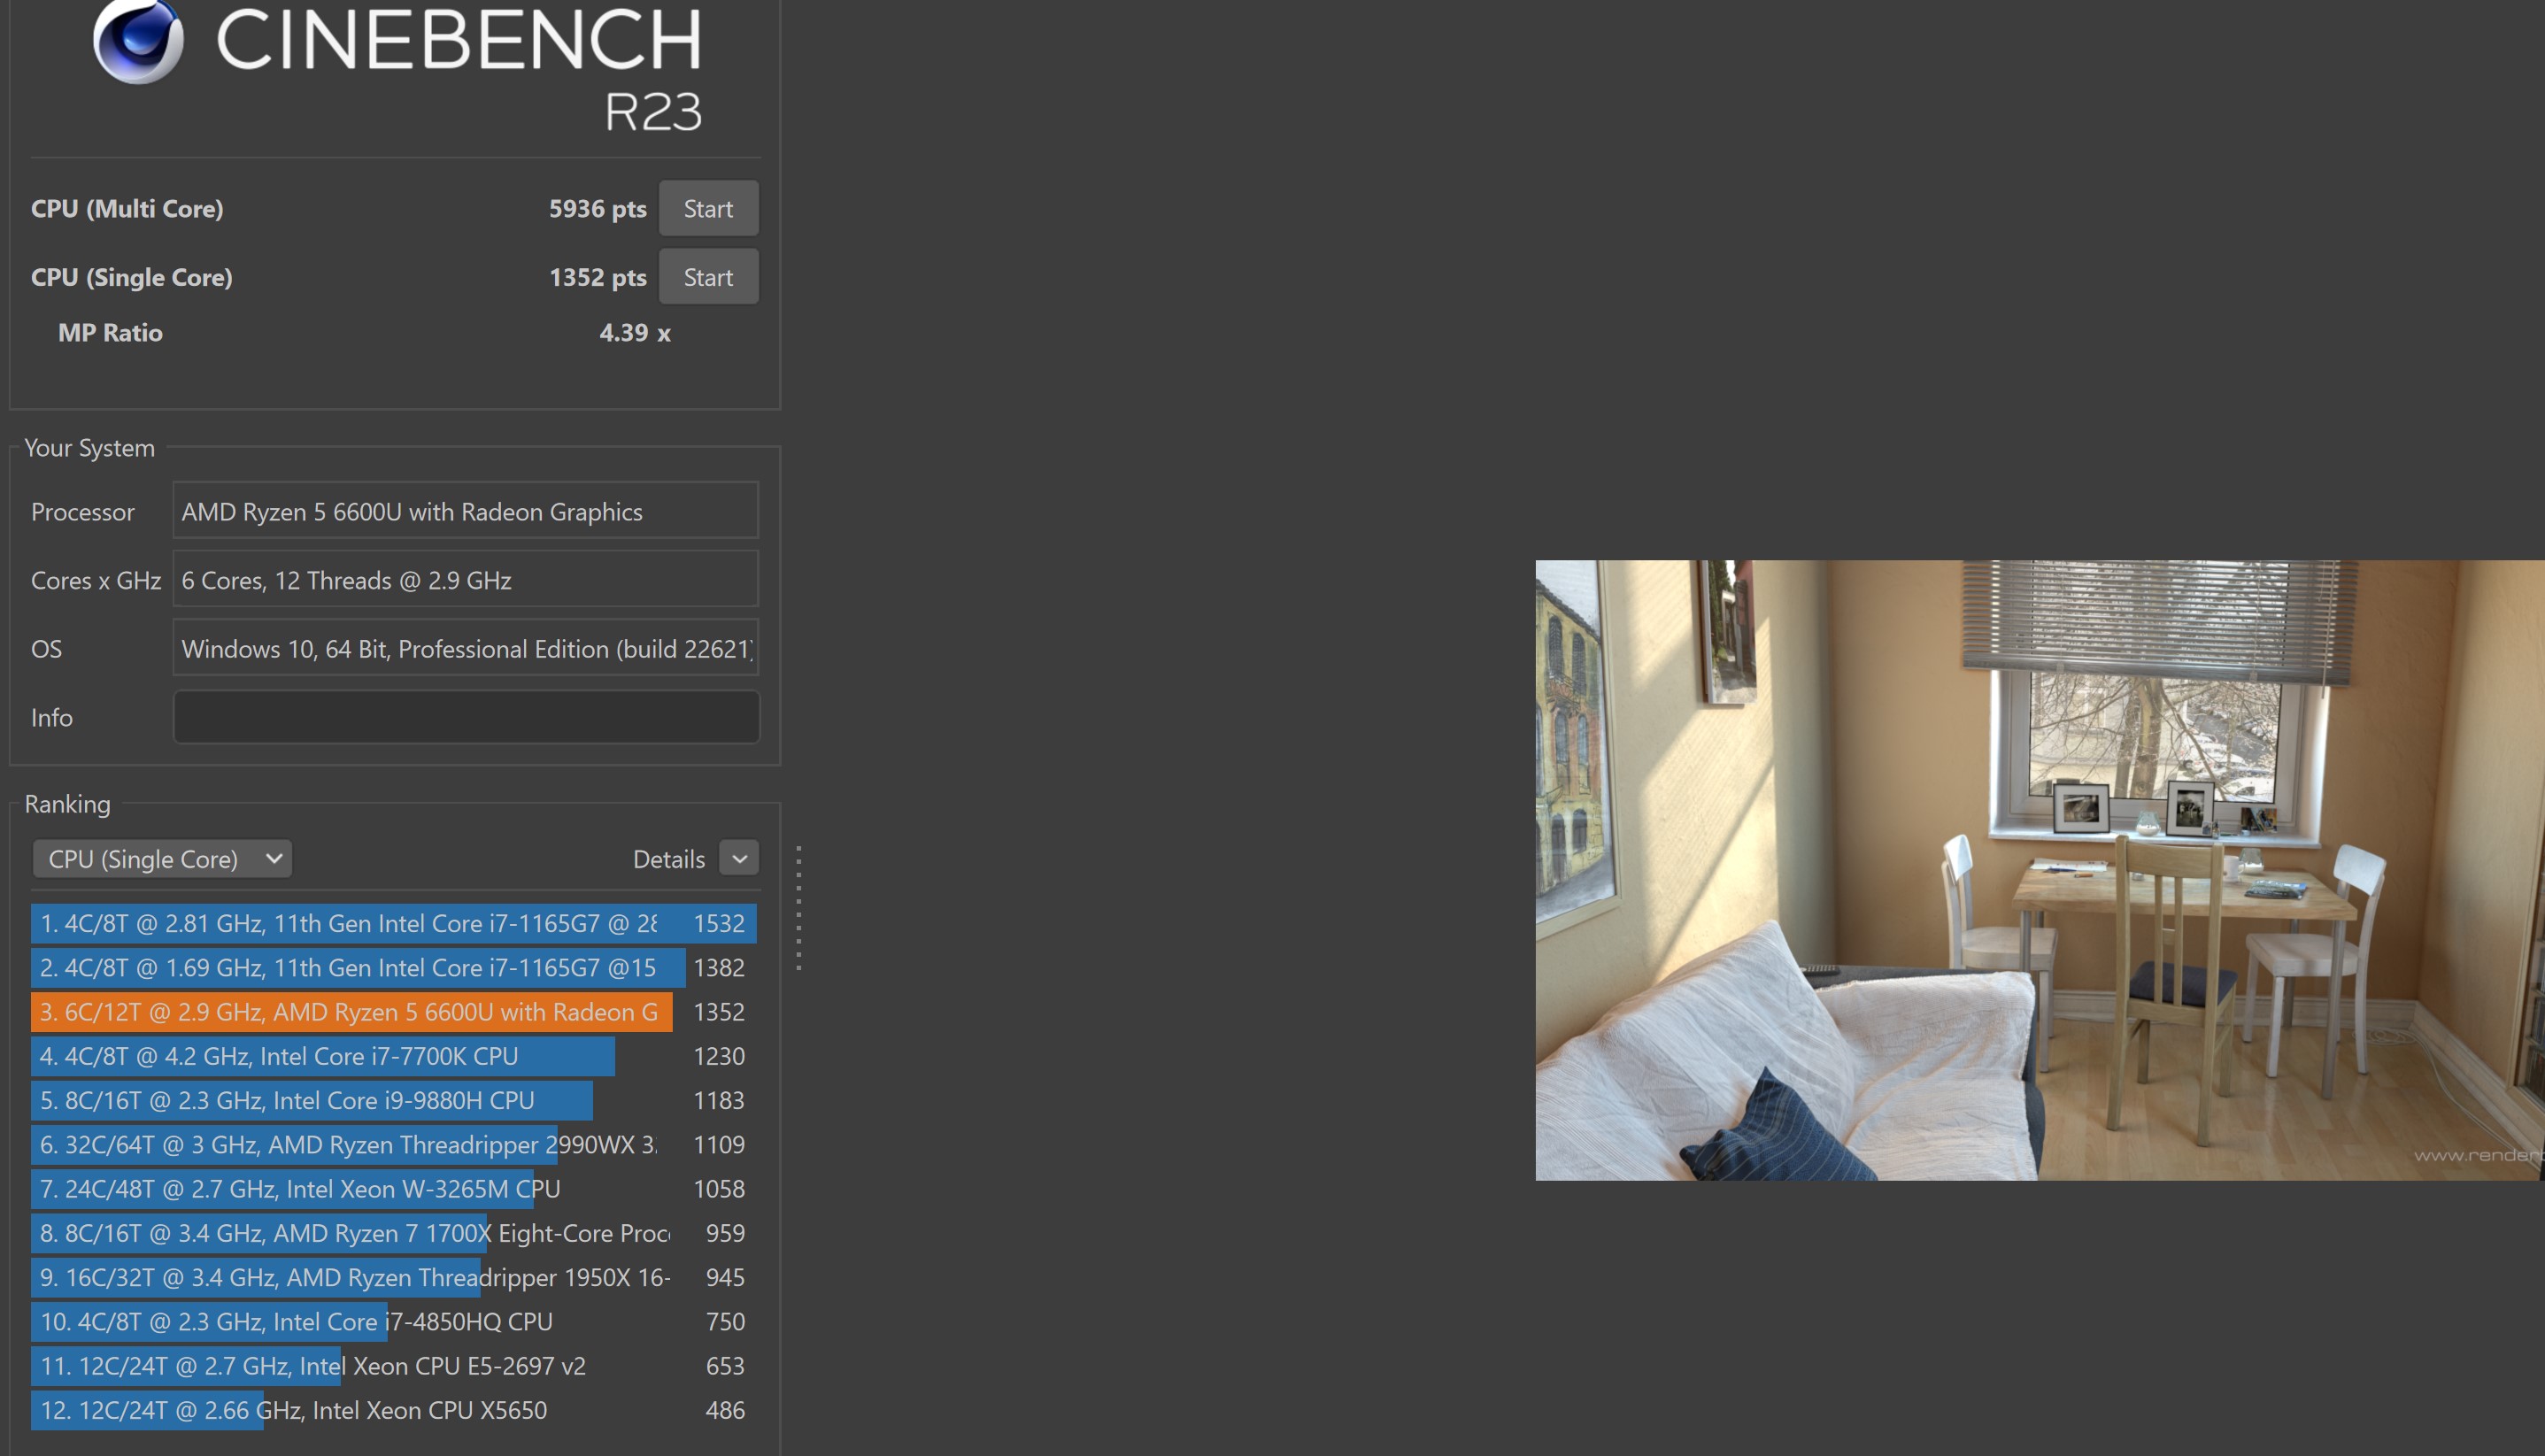
Task: Start the CPU Single Core benchmark
Action: tap(708, 277)
